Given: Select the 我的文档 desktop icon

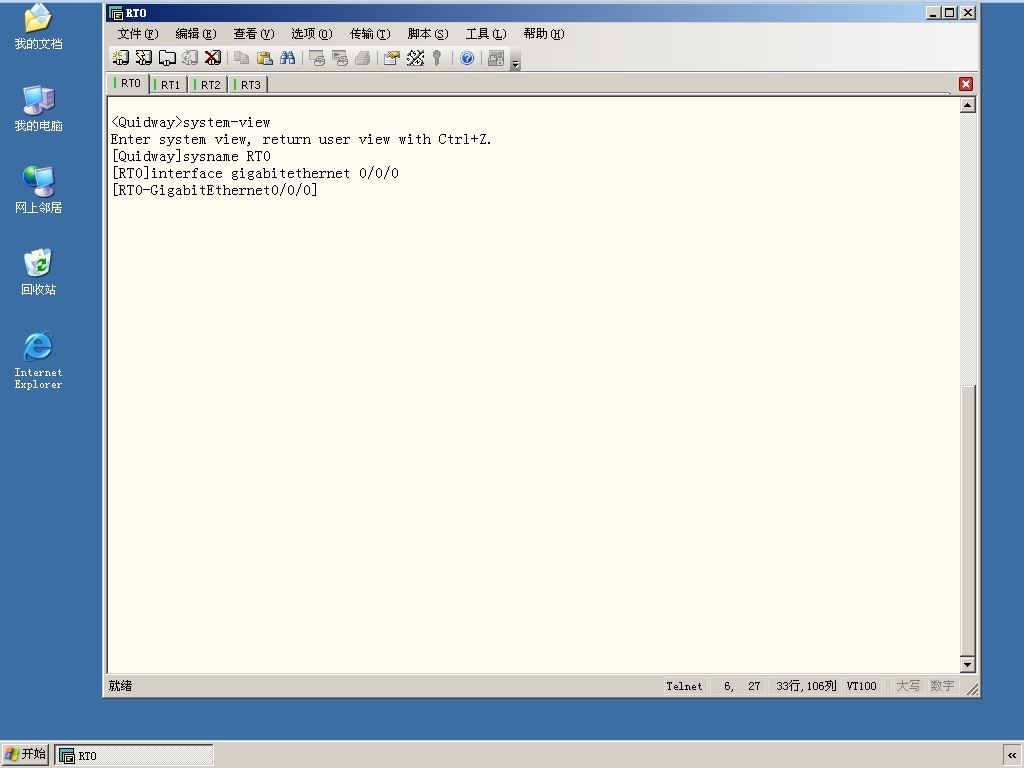Looking at the screenshot, I should click(39, 27).
